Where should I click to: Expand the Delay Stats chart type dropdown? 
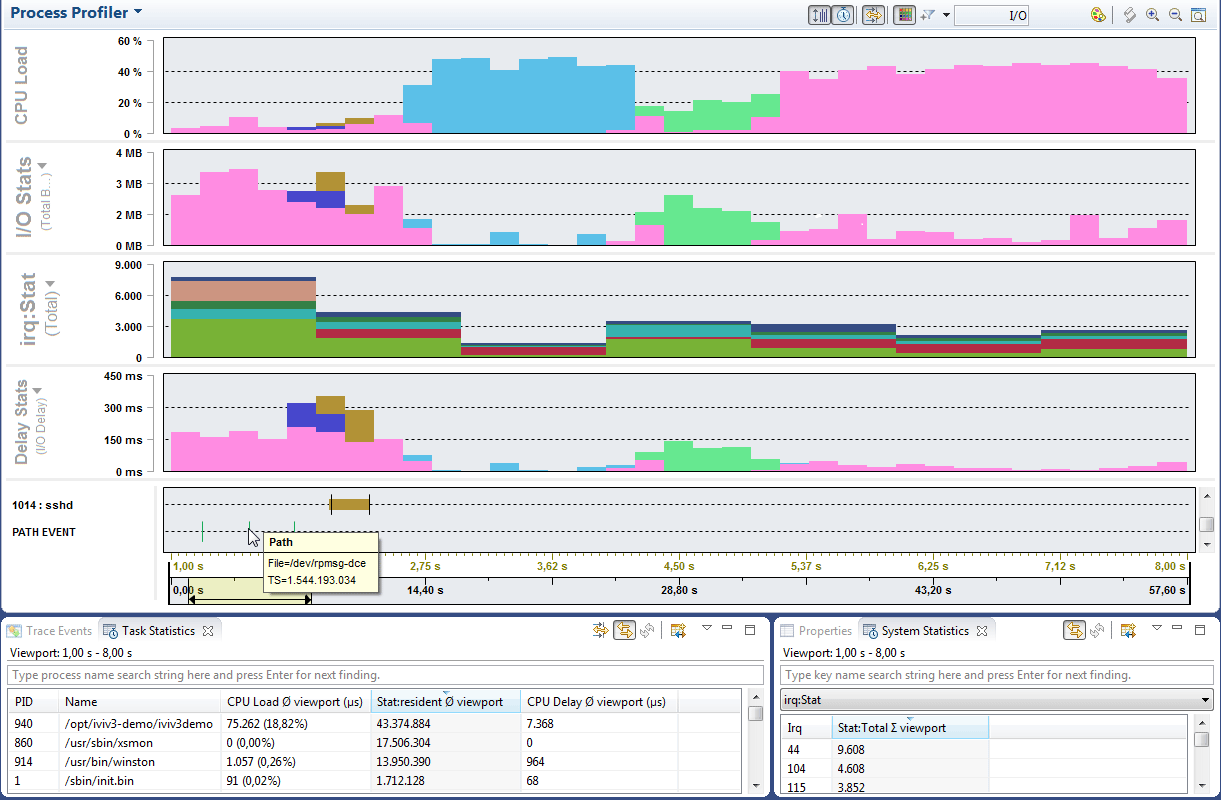click(37, 391)
